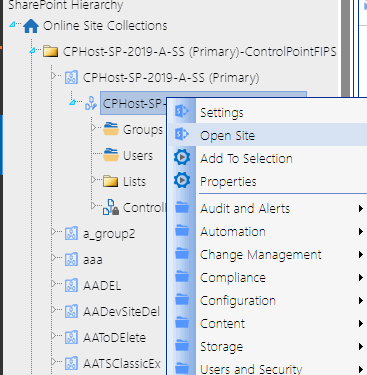Open the Automation submenu
Screen dimensions: 367x375
click(x=267, y=232)
